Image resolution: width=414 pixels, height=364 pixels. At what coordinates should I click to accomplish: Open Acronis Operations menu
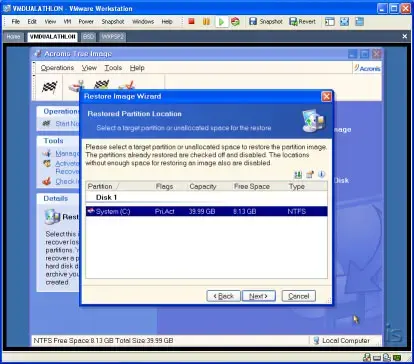(x=57, y=68)
